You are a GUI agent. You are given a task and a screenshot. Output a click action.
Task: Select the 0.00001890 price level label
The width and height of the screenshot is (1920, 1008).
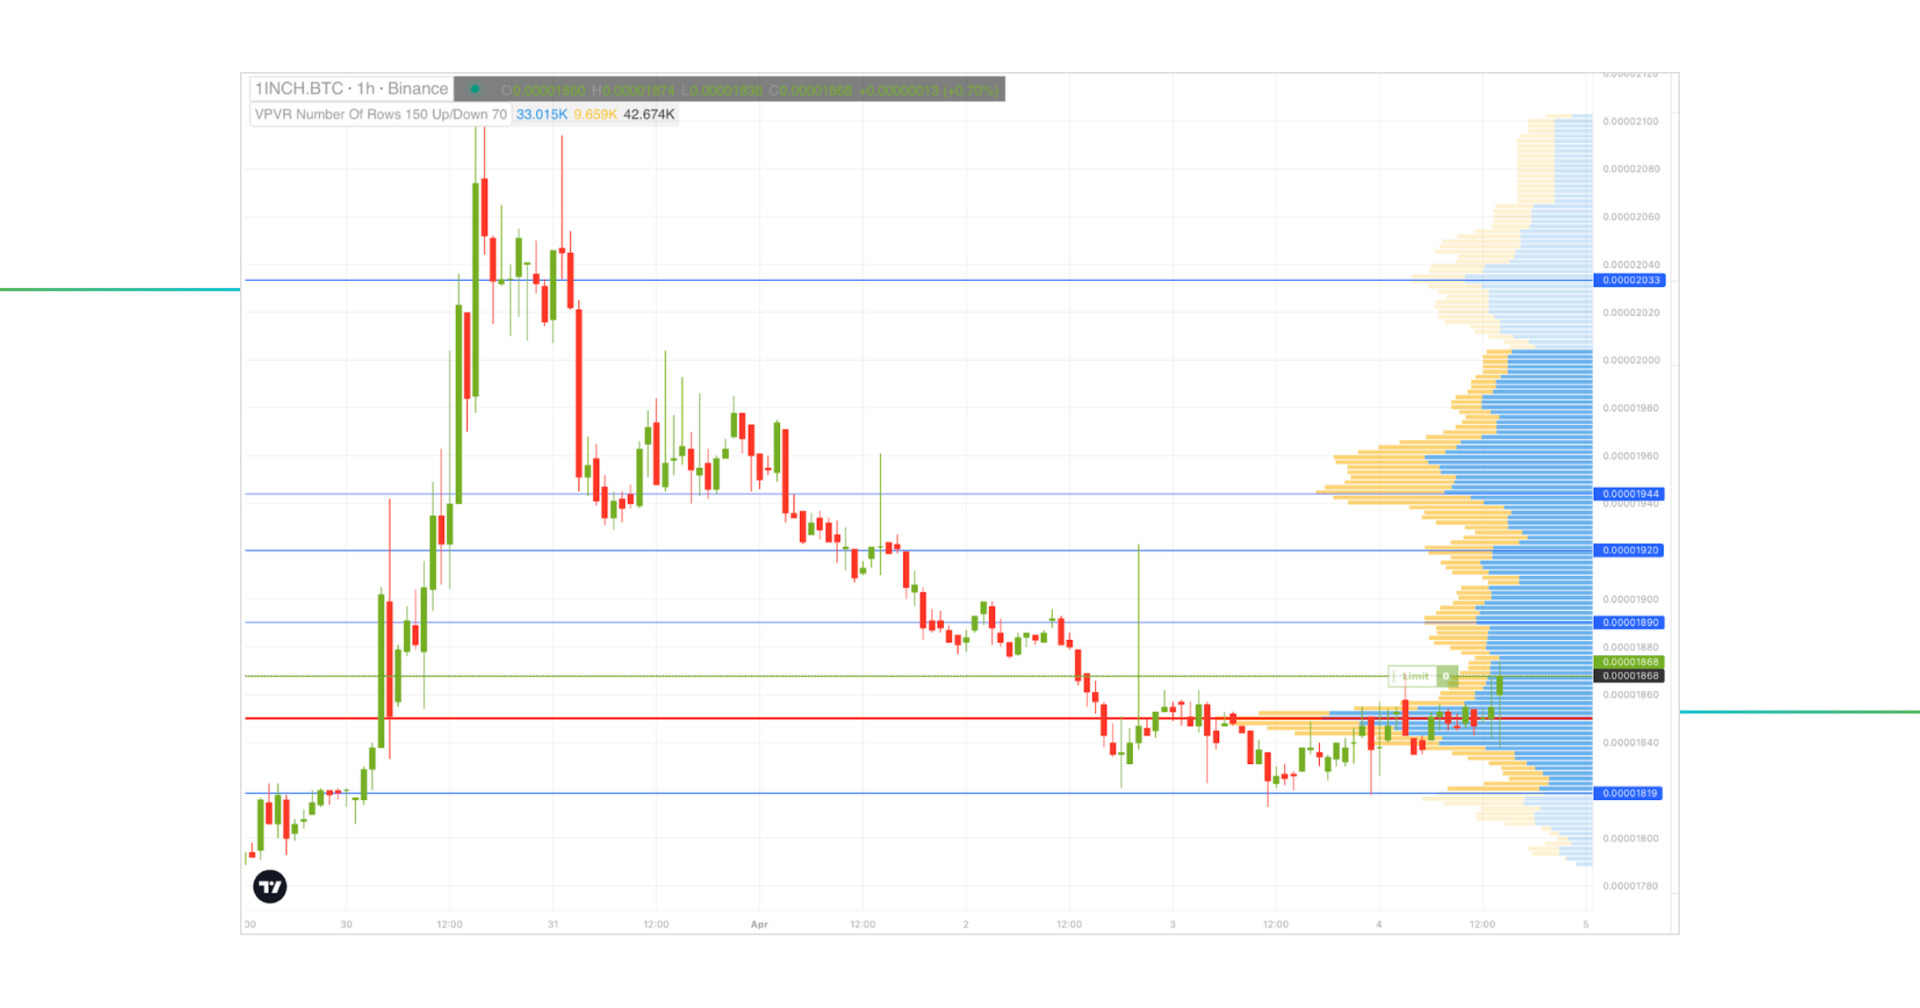pos(1630,622)
